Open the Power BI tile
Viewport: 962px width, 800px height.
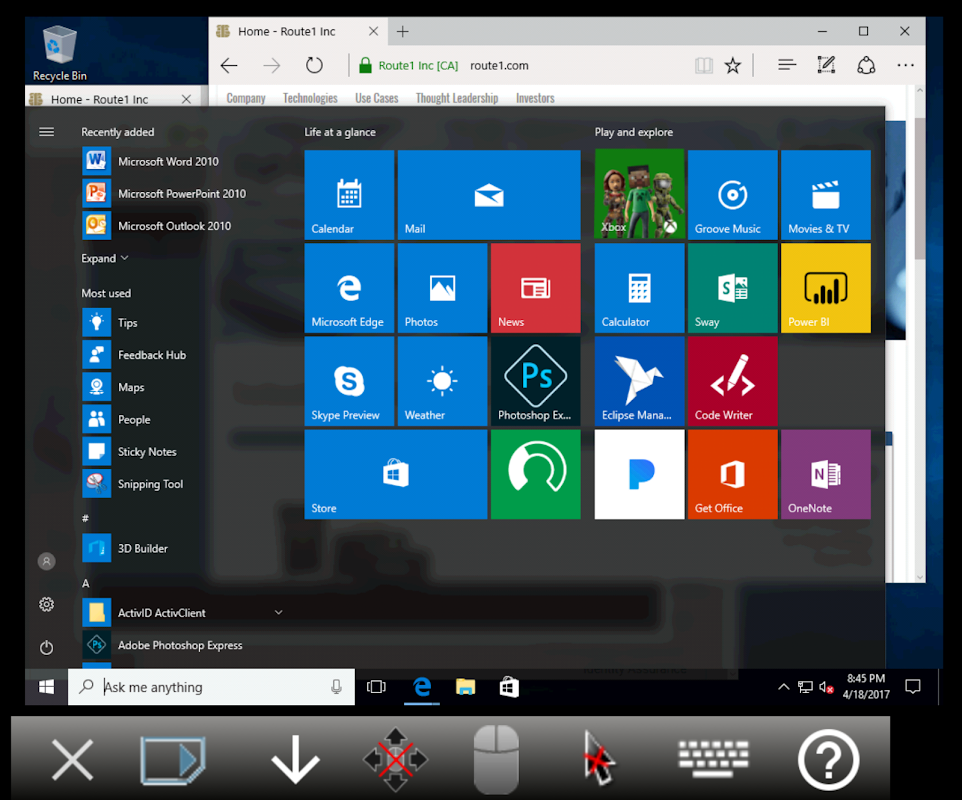(x=826, y=288)
